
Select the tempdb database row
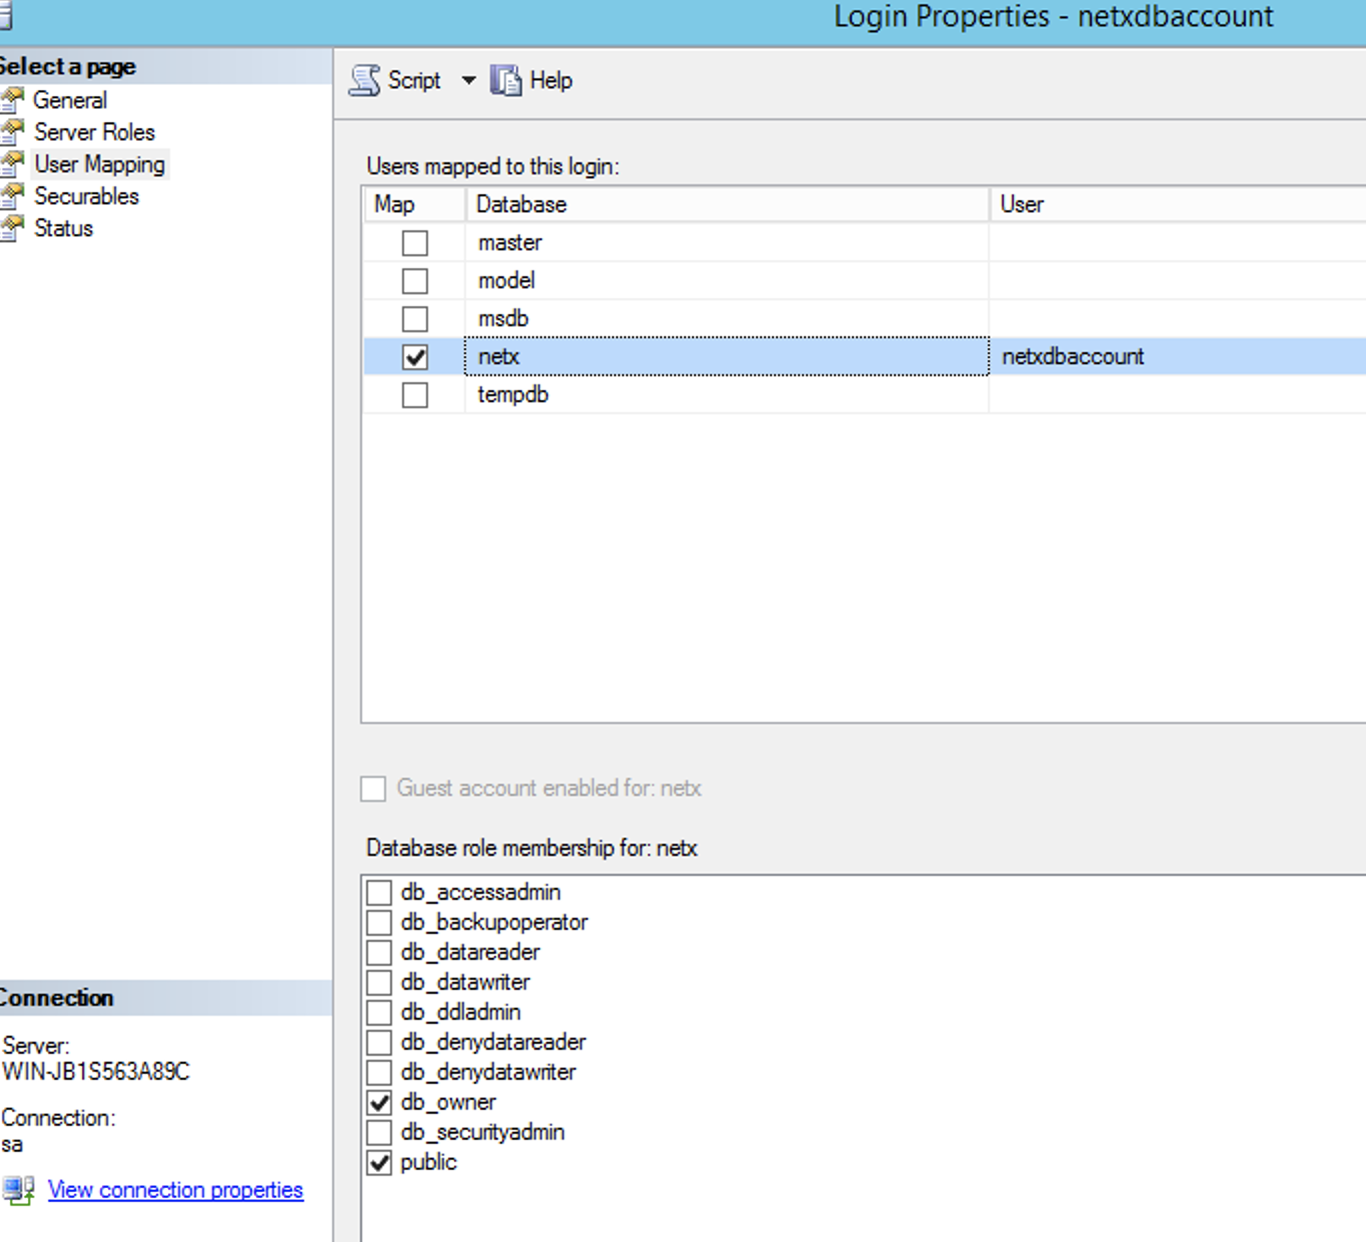click(x=513, y=395)
